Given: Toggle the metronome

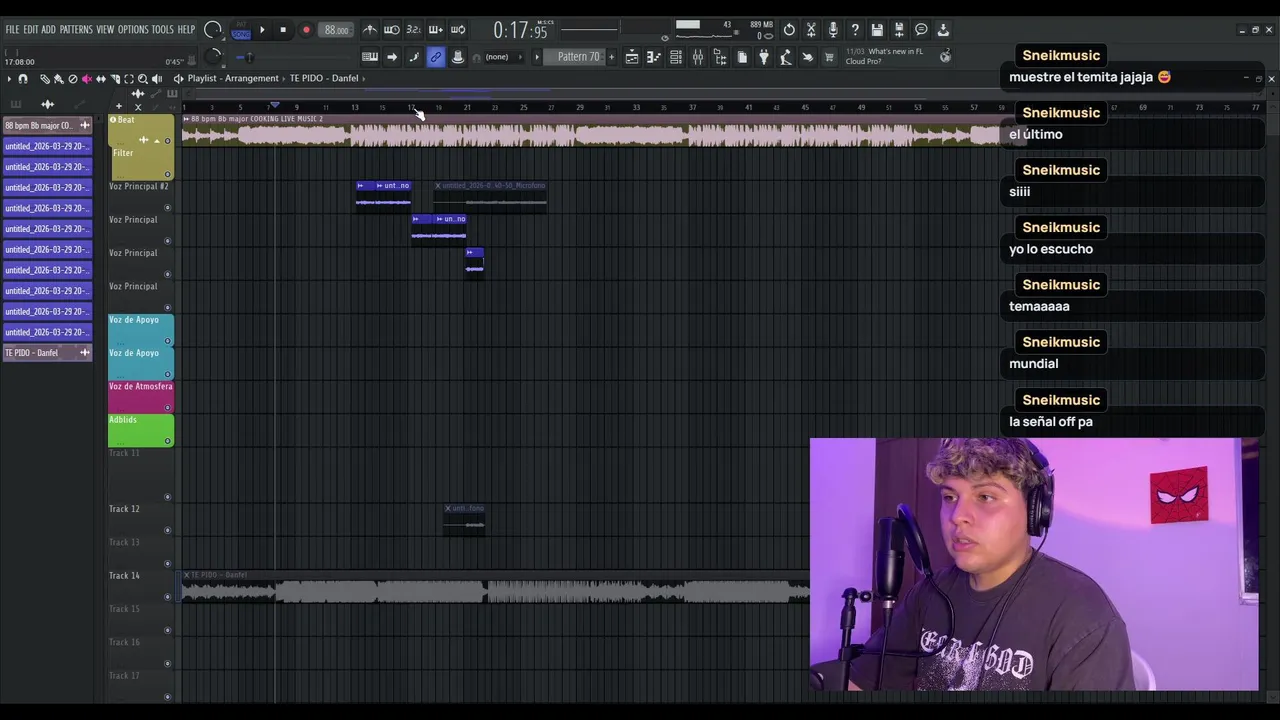Looking at the screenshot, I should click(x=370, y=30).
